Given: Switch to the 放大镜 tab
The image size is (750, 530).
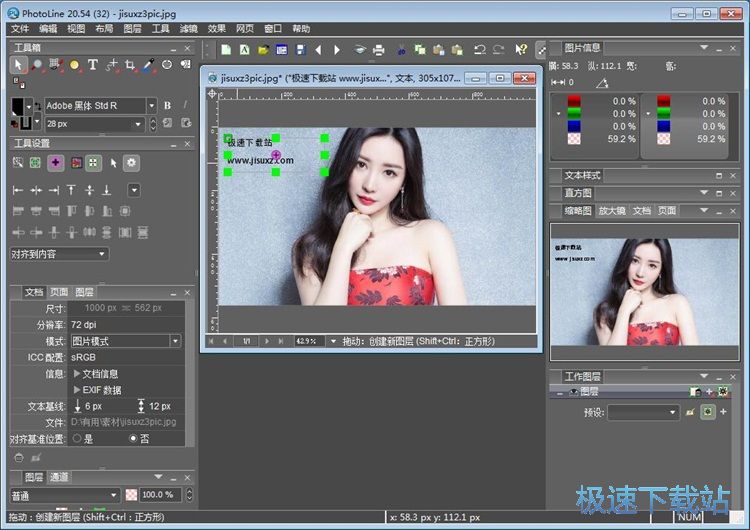Looking at the screenshot, I should point(610,211).
